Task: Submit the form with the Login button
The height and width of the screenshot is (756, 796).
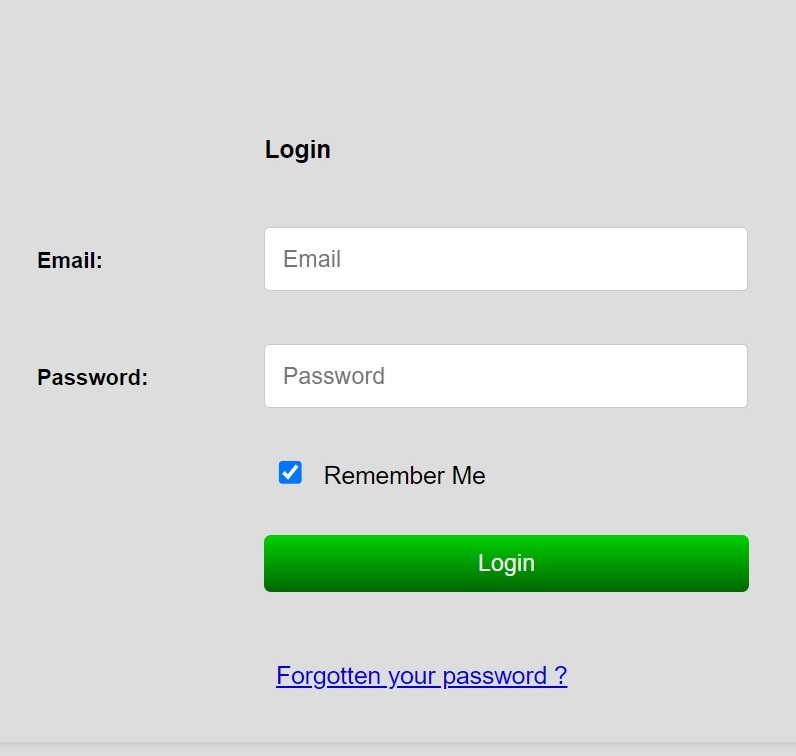Action: tap(506, 563)
